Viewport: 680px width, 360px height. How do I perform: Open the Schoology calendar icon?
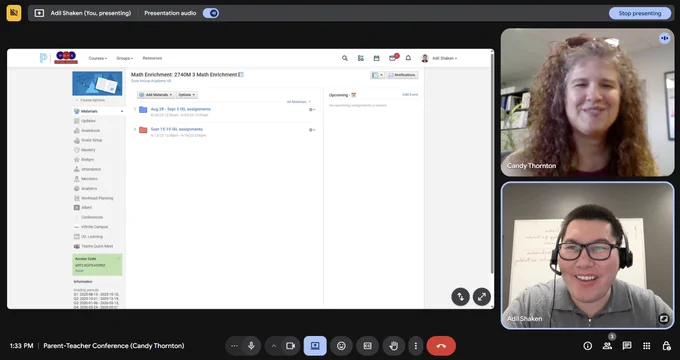click(376, 58)
